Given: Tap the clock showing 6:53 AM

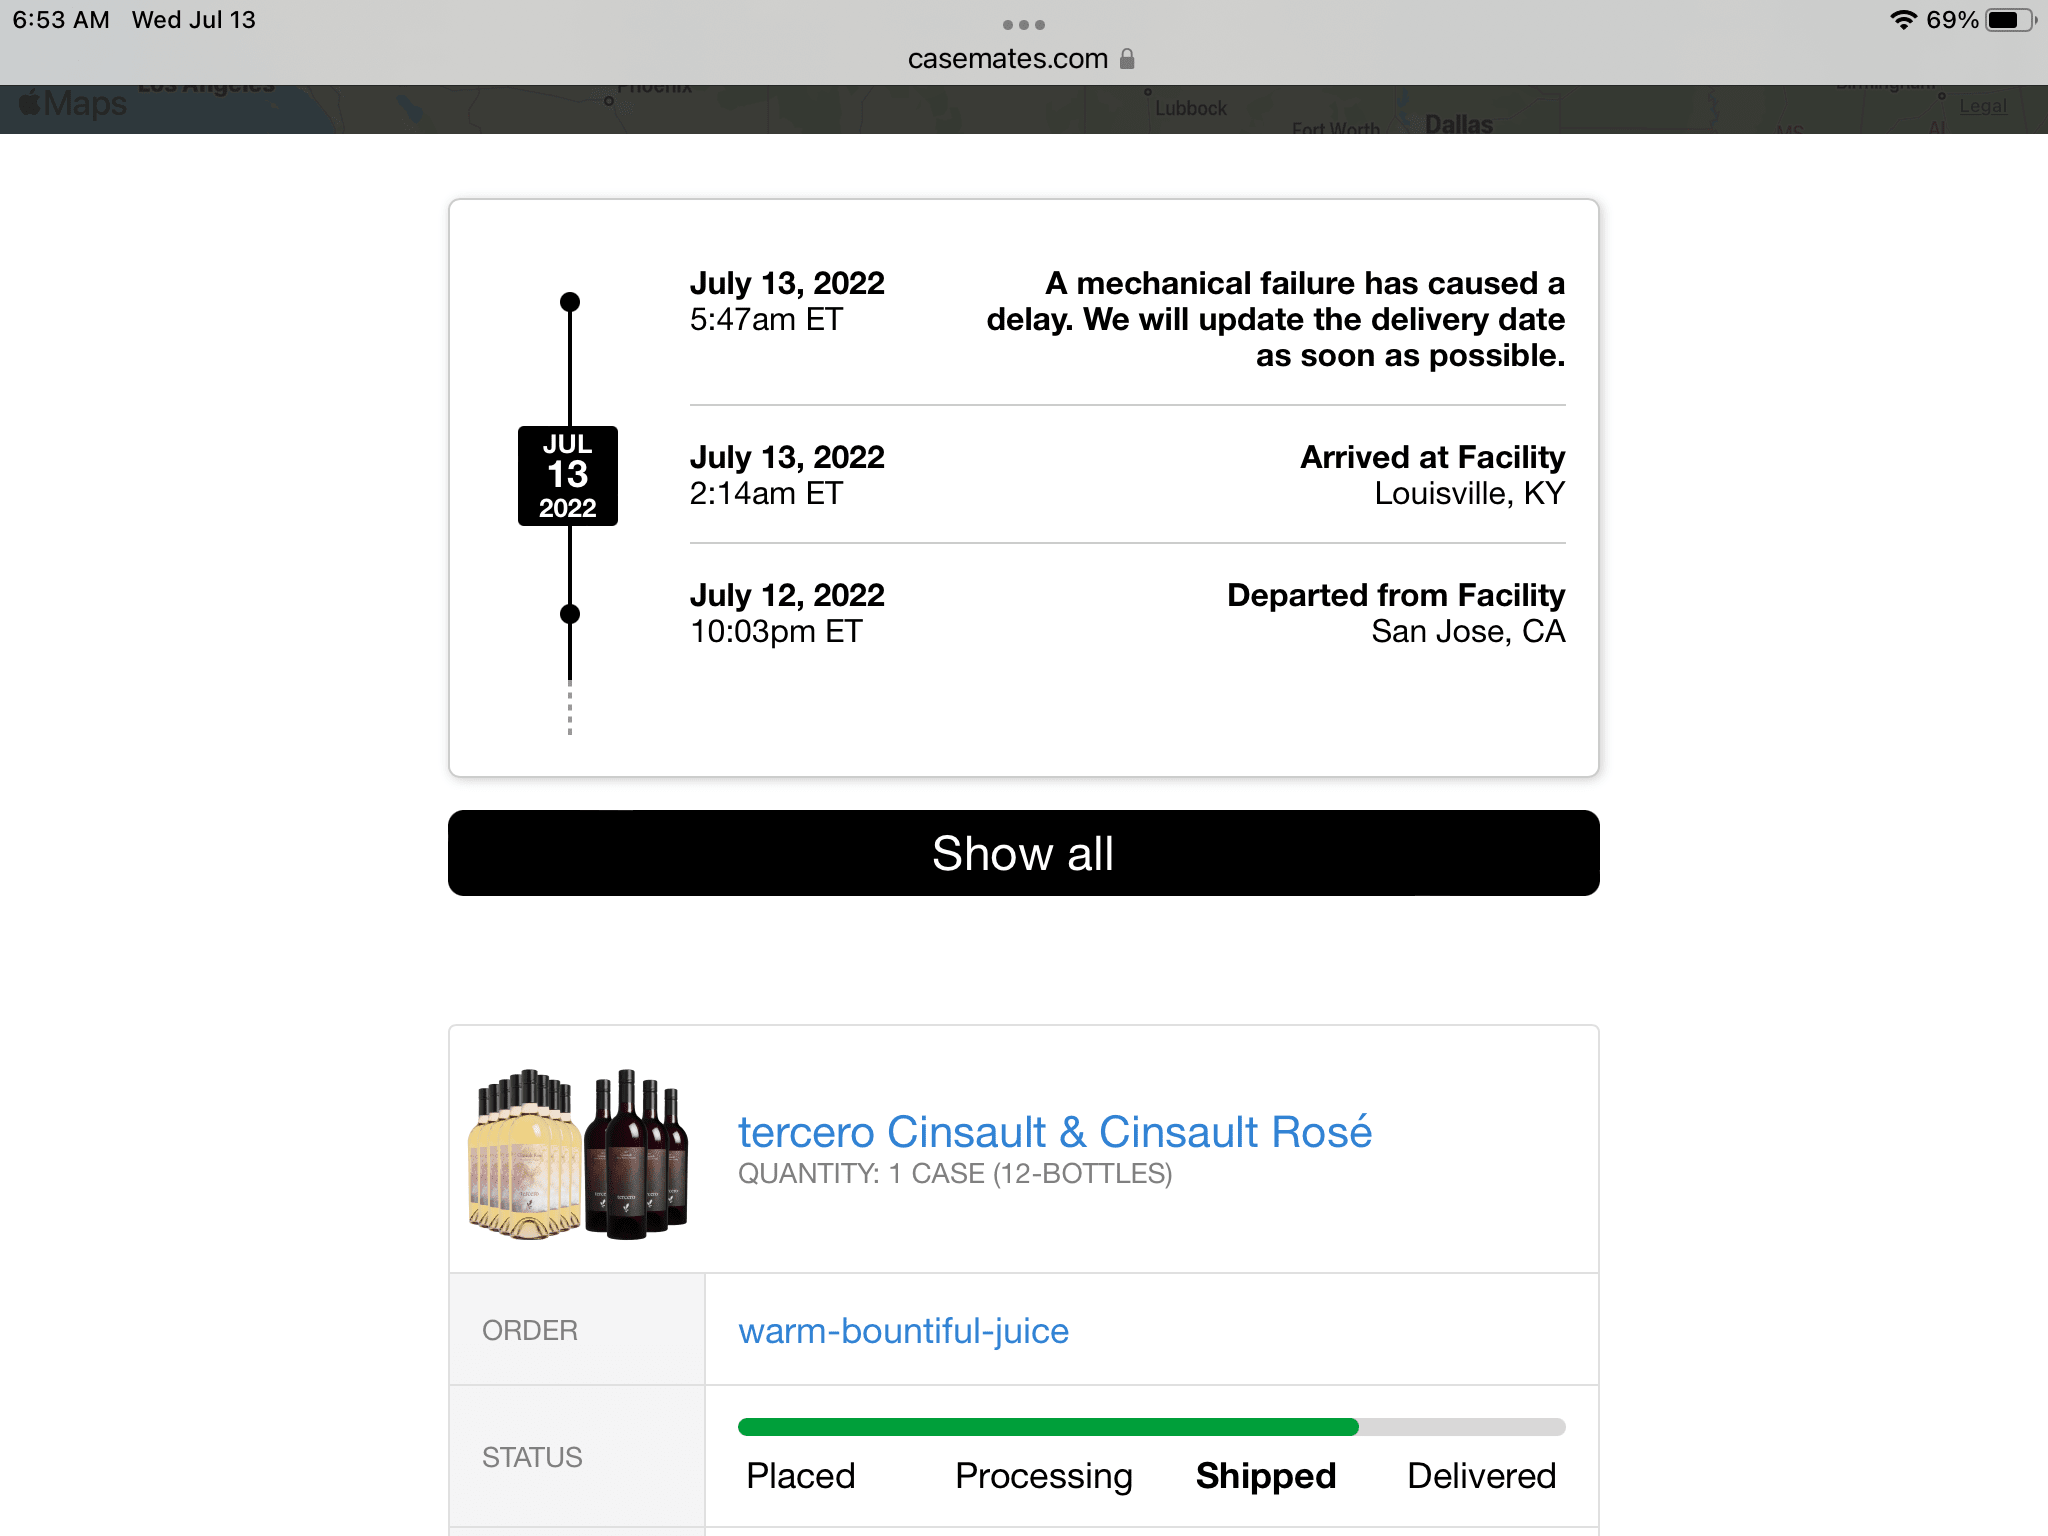Looking at the screenshot, I should pyautogui.click(x=62, y=18).
